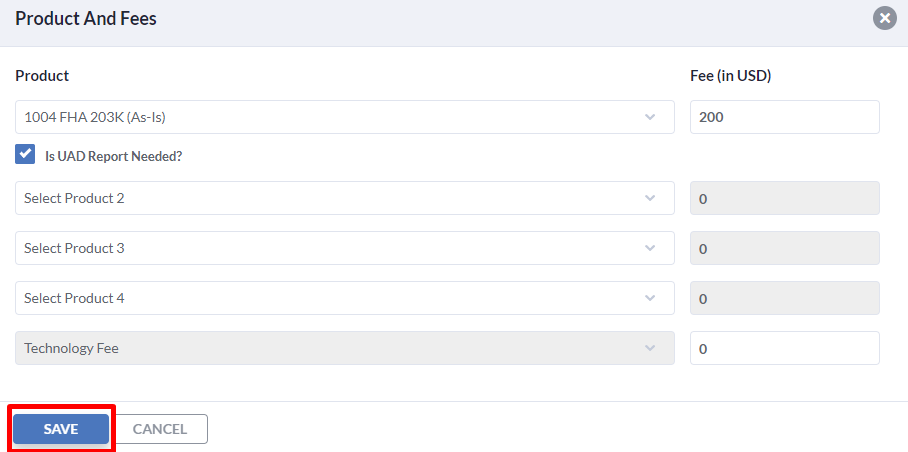This screenshot has width=908, height=452.
Task: Open the Select Product 2 dropdown
Action: pyautogui.click(x=345, y=198)
